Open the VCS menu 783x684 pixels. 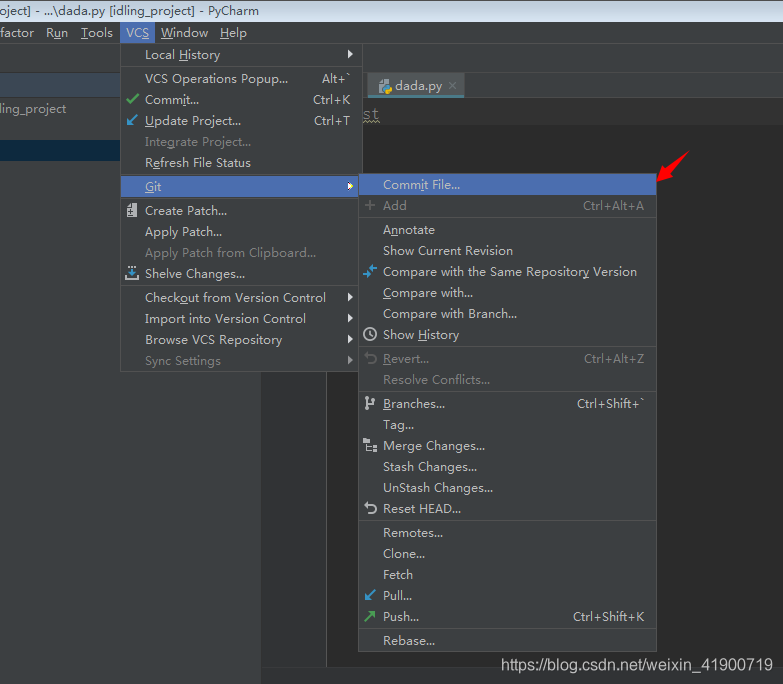click(x=137, y=33)
